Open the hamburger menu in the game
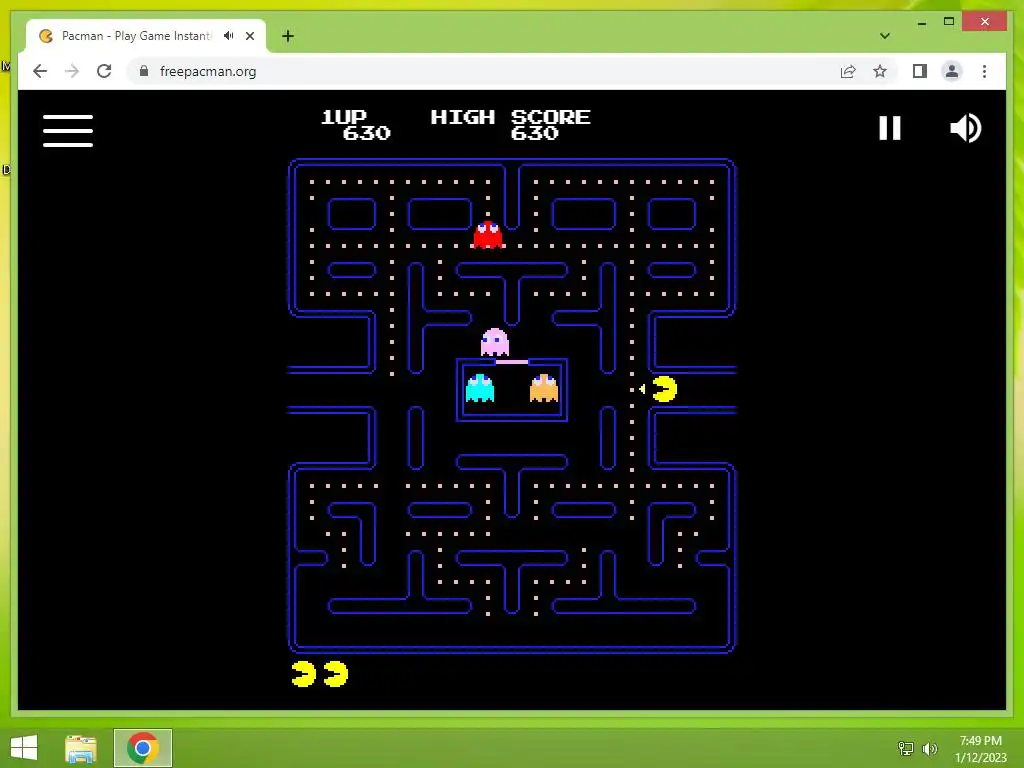Screen dimensions: 1024x768 (68, 131)
